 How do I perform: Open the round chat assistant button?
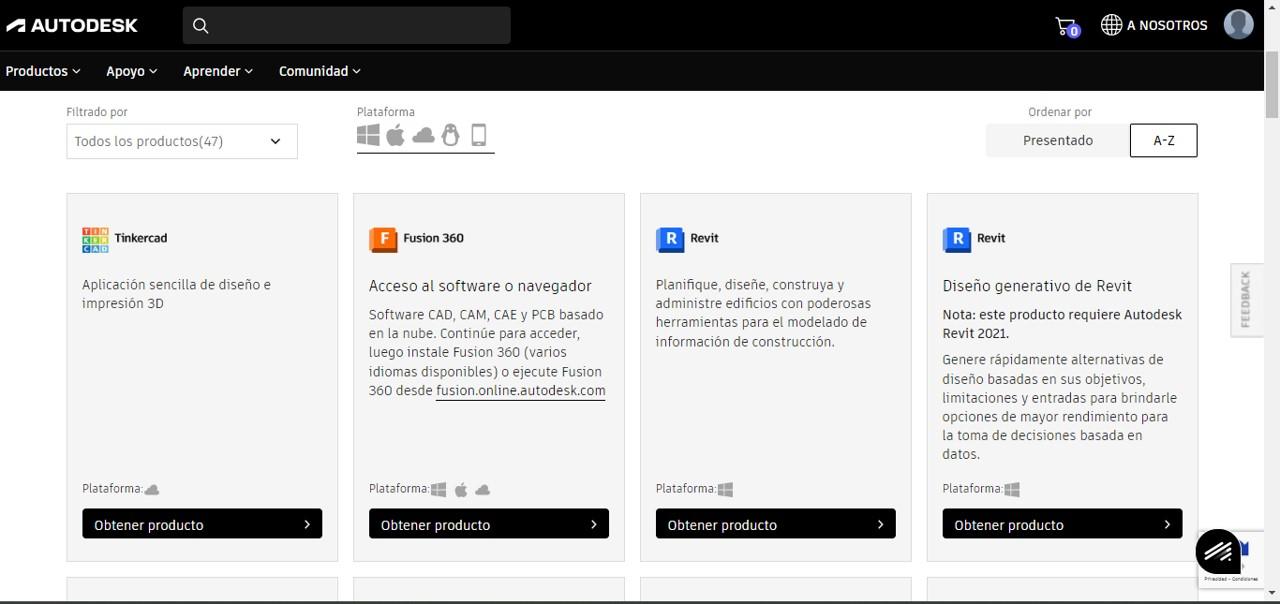coord(1218,552)
